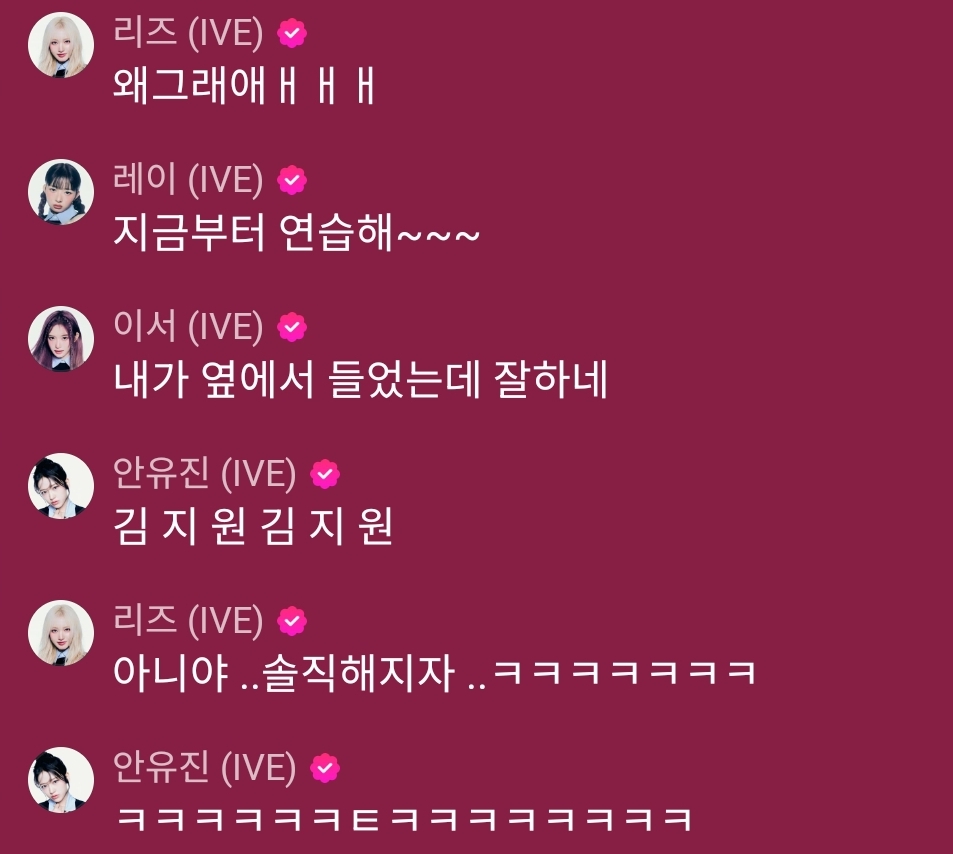Select the message "지금부터 연습해~~~"
Image resolution: width=953 pixels, height=854 pixels.
(297, 232)
